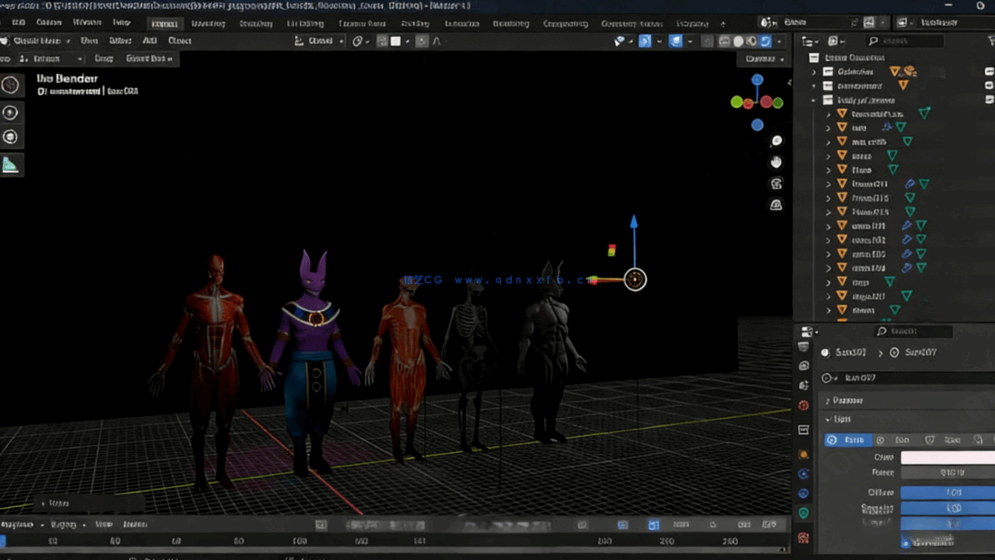Toggle X-ray mode button
Viewport: 995px width, 560px height.
coord(708,41)
